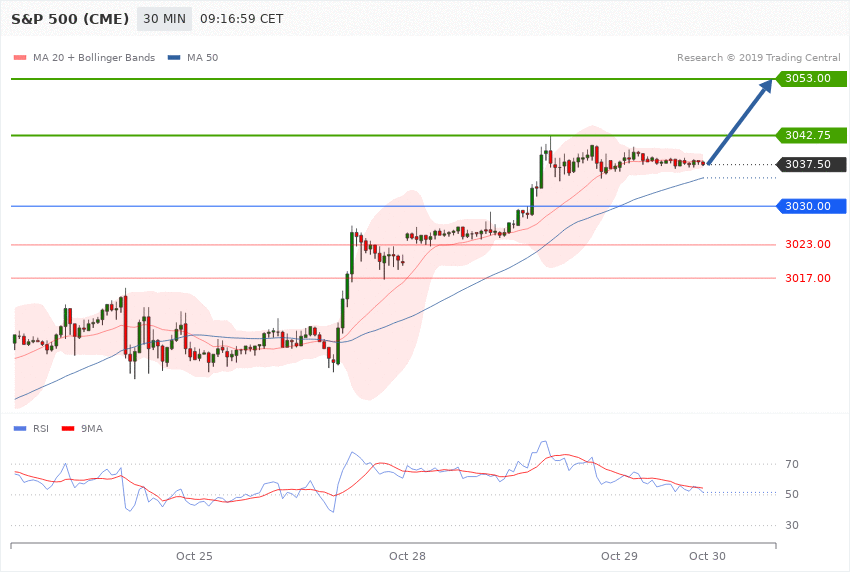Click the 3037.50 current price tag
Viewport: 850px width, 576px height.
(x=812, y=164)
